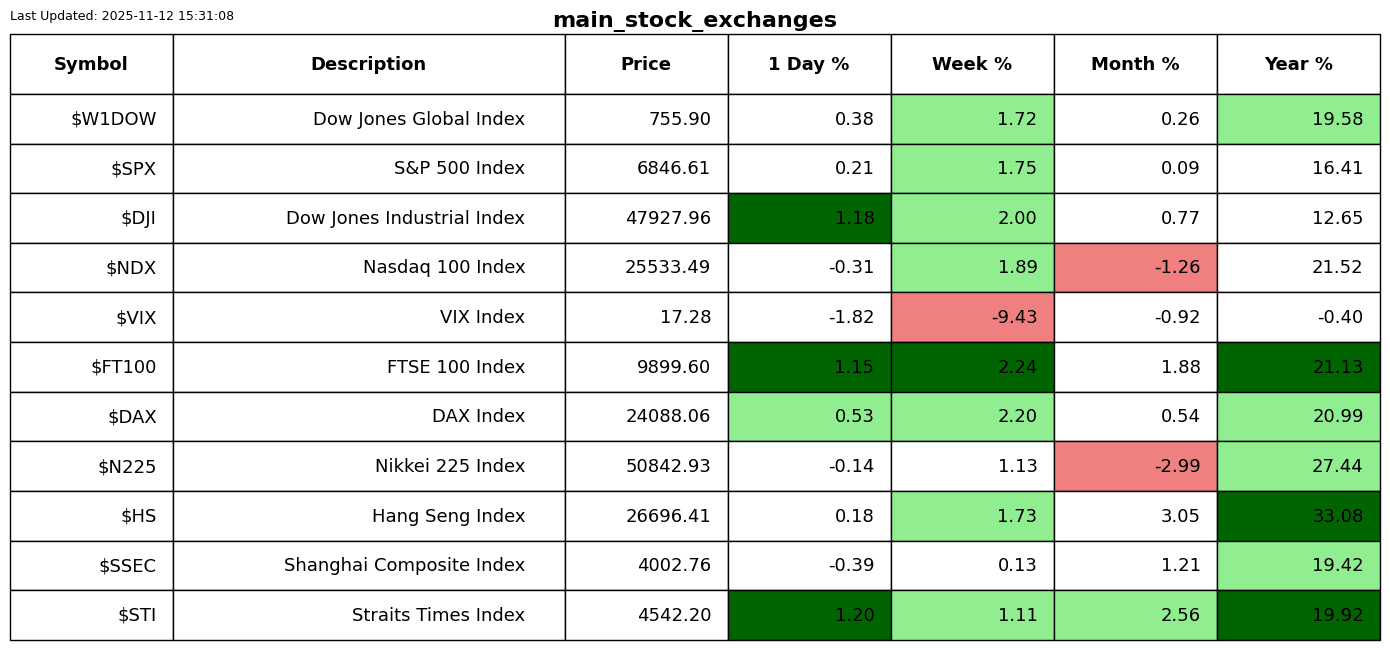Select the light green 27.44 year cell

click(x=1298, y=466)
